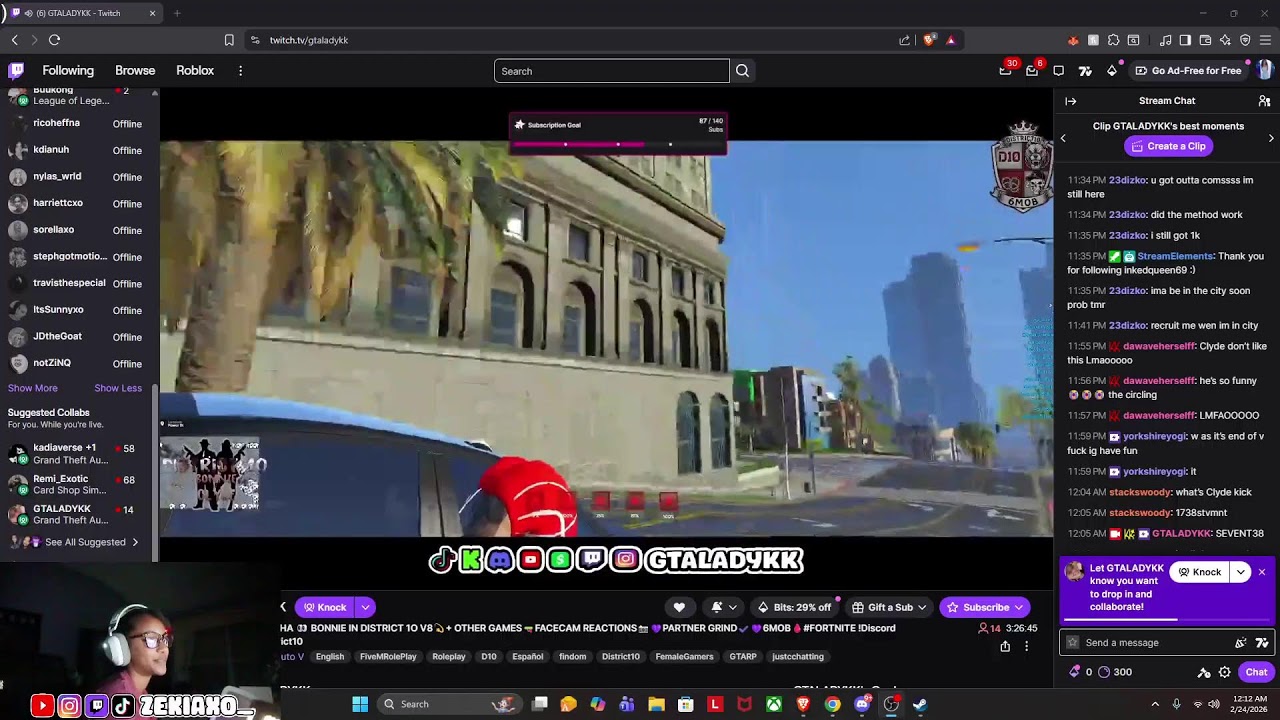This screenshot has height=720, width=1280.
Task: Open the chat community users icon
Action: (x=1264, y=101)
